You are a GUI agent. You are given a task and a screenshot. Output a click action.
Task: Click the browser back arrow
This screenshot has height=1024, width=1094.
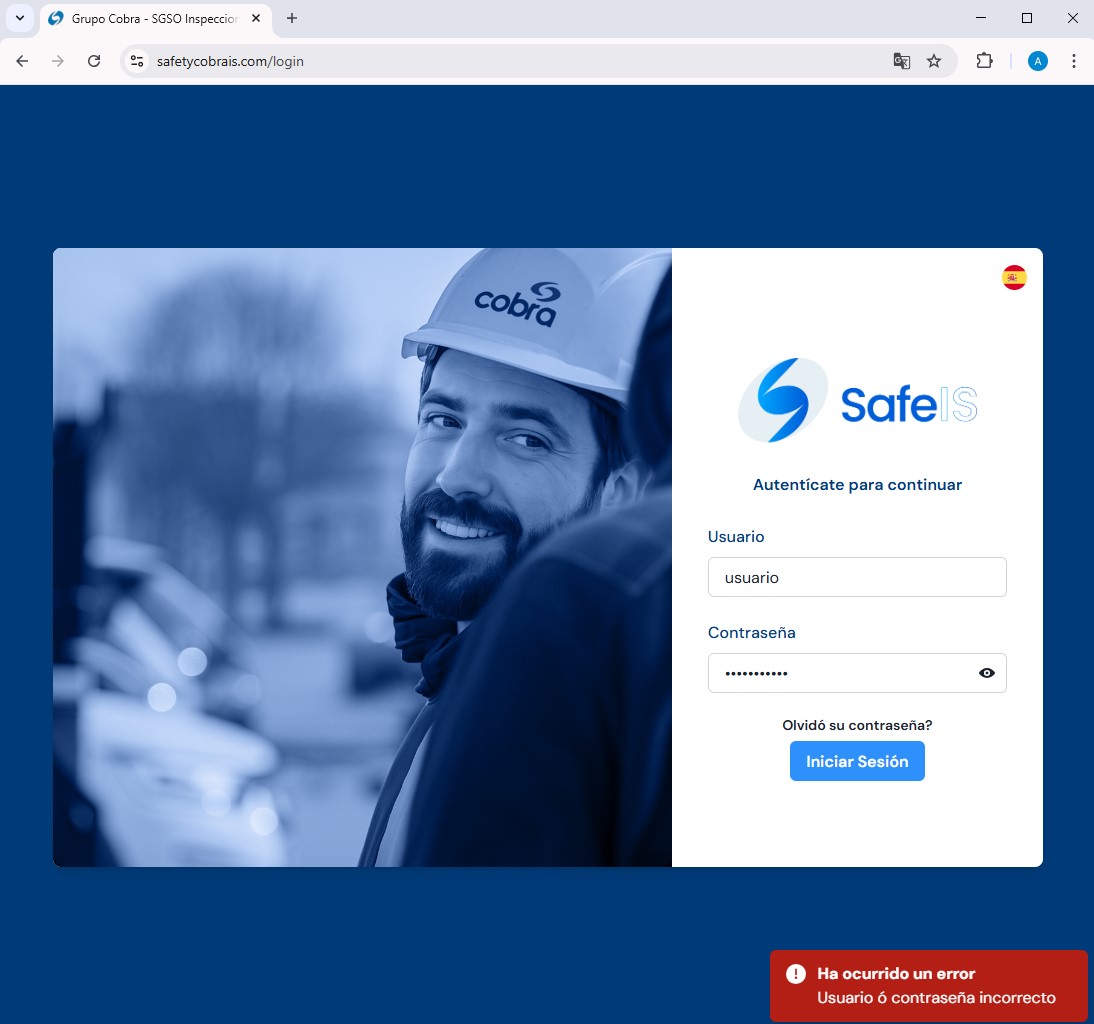pos(22,61)
